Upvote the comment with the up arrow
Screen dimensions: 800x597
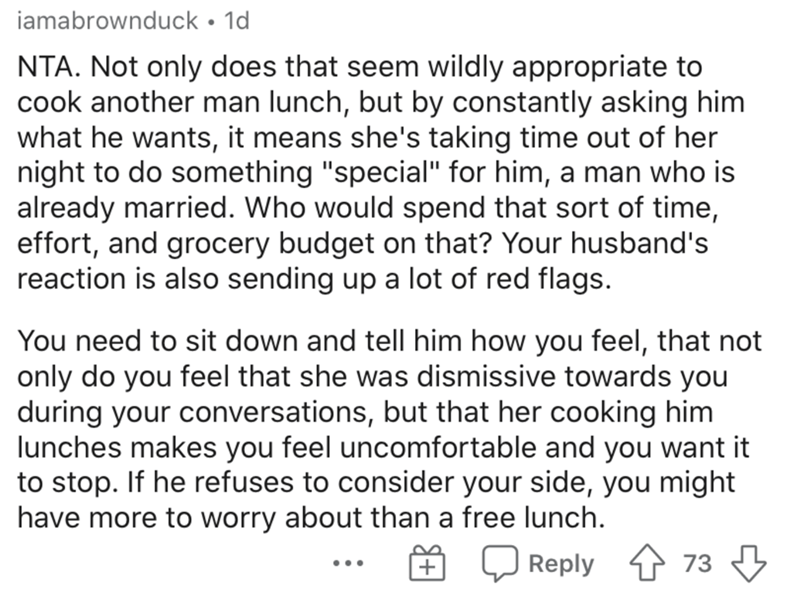[647, 564]
